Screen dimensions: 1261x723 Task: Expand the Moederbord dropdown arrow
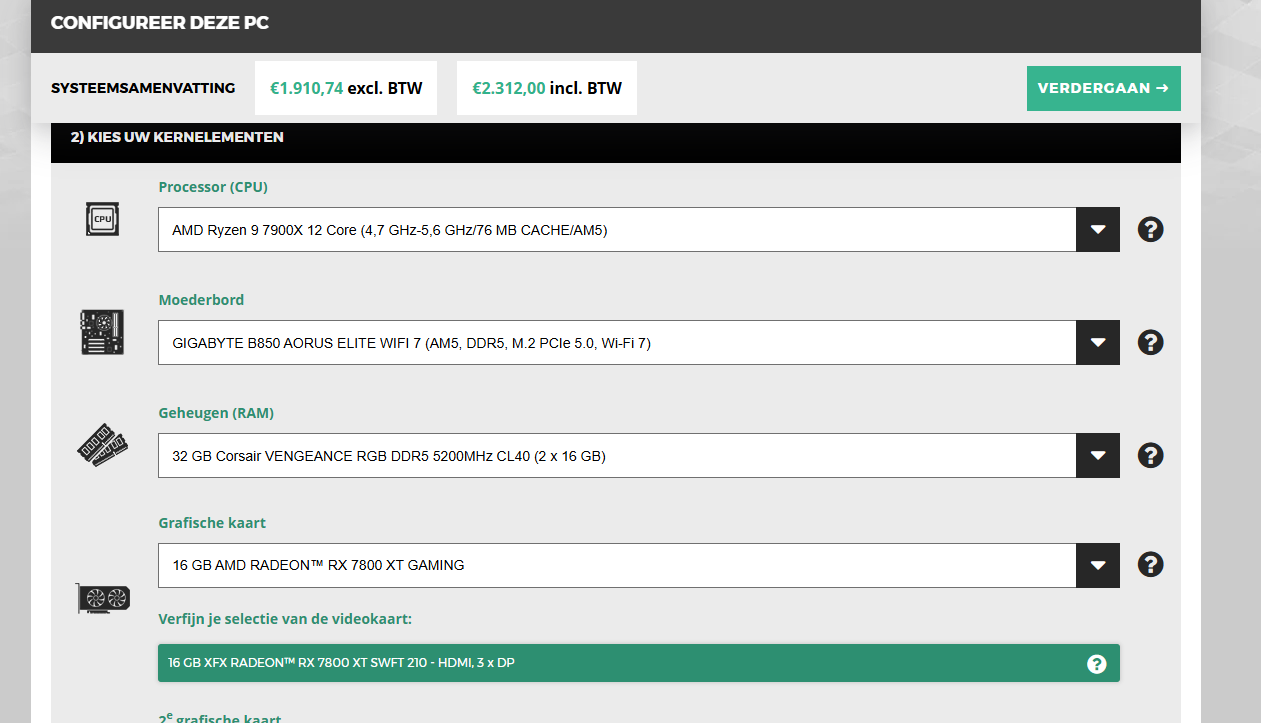(1098, 343)
